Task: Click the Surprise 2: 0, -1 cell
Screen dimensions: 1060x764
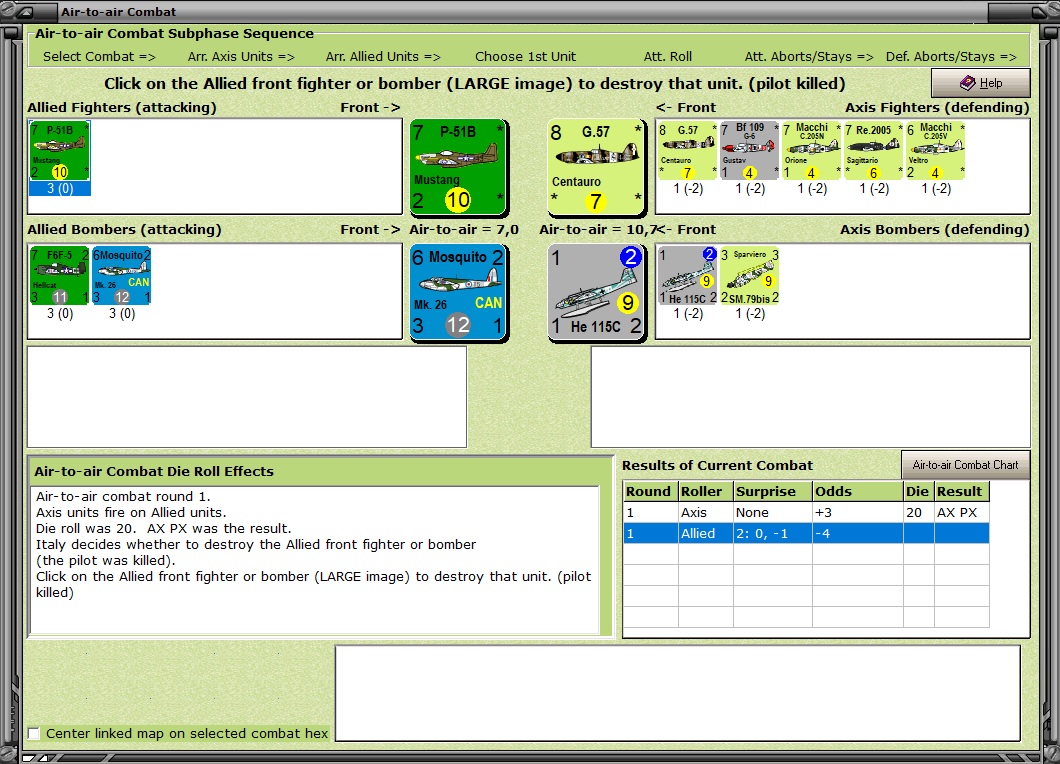Action: [x=773, y=533]
